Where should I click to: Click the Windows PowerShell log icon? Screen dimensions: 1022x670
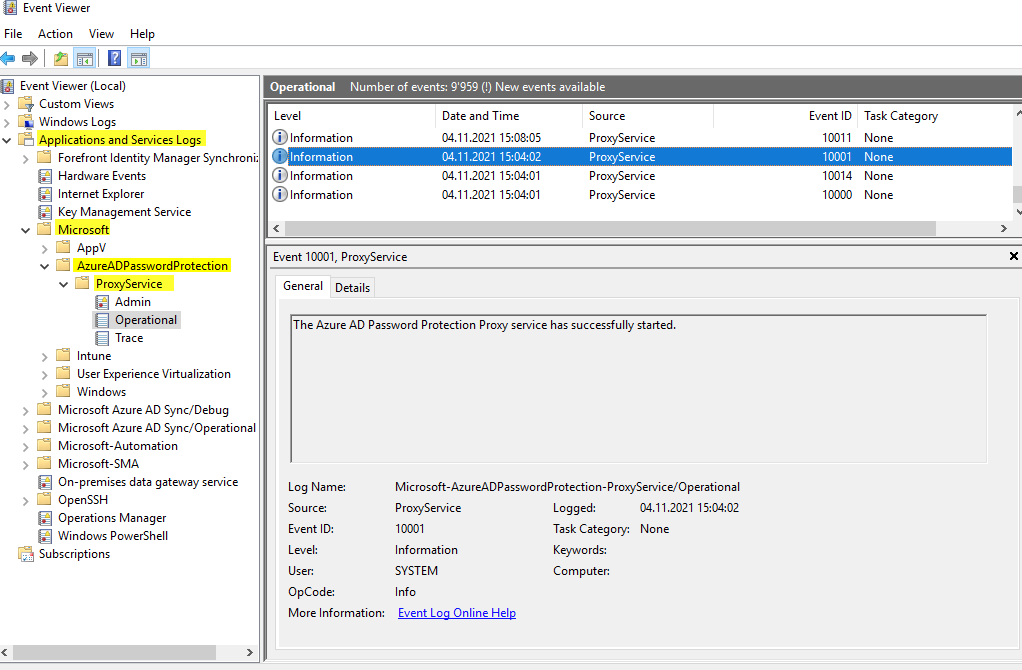point(45,536)
